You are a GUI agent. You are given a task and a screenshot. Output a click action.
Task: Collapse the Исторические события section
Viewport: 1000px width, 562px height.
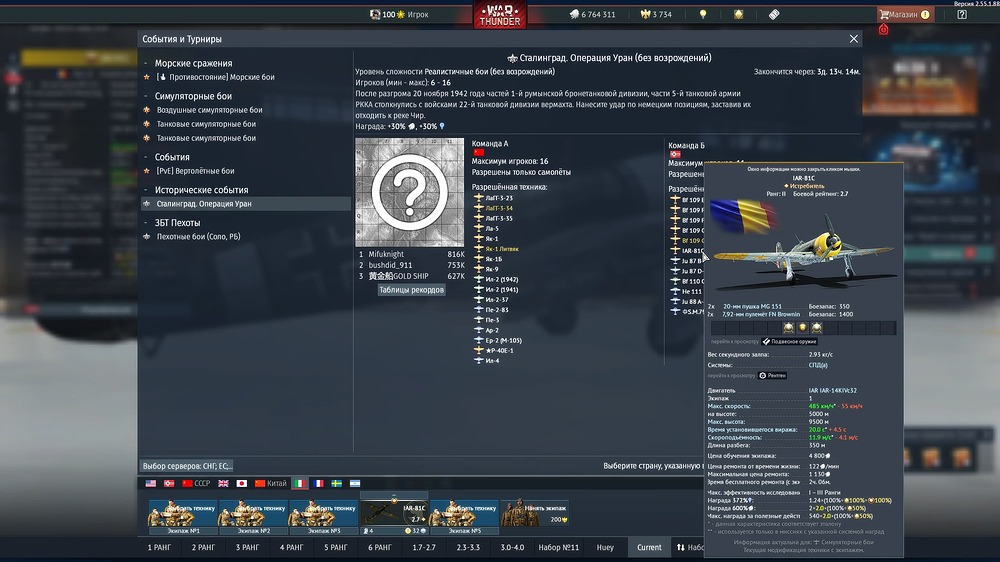146,190
